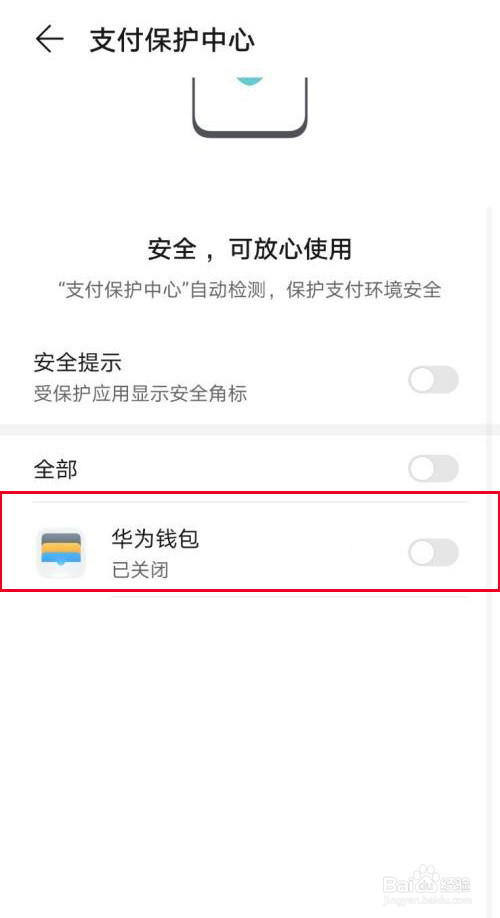Select the 全部 list label
Screen dimensions: 500x918
[x=56, y=469]
